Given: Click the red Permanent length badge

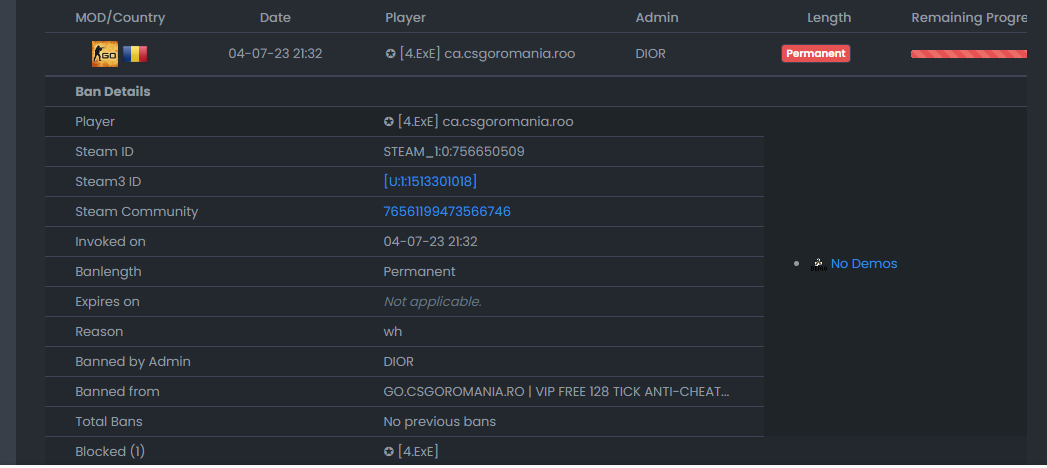Looking at the screenshot, I should [815, 53].
